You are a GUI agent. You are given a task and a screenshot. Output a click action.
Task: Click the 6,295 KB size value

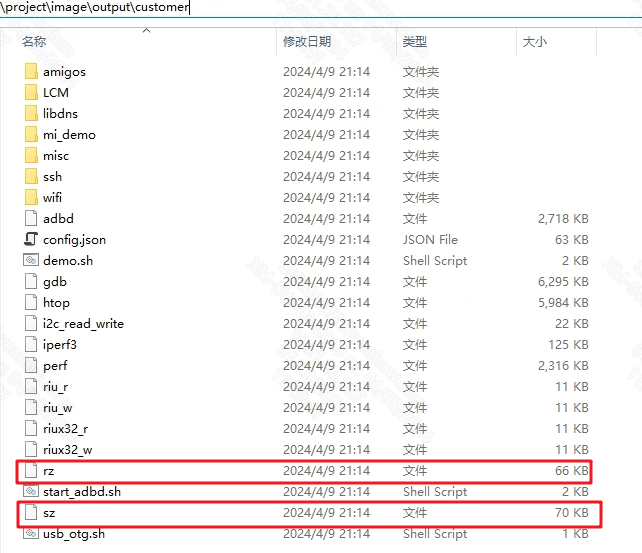click(563, 282)
